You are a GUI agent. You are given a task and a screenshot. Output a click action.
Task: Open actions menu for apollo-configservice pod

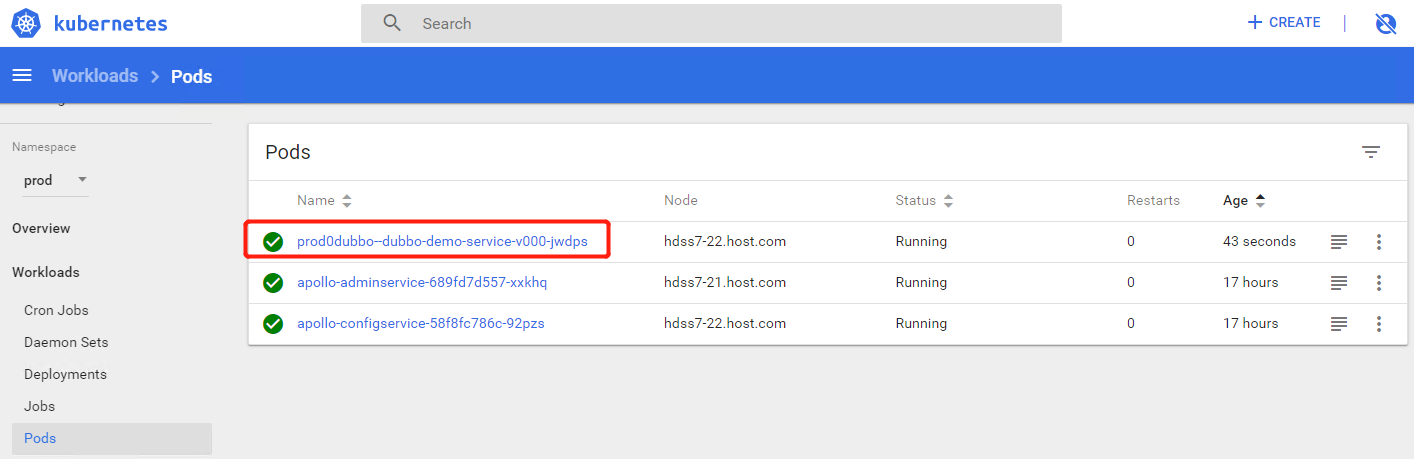[1379, 324]
